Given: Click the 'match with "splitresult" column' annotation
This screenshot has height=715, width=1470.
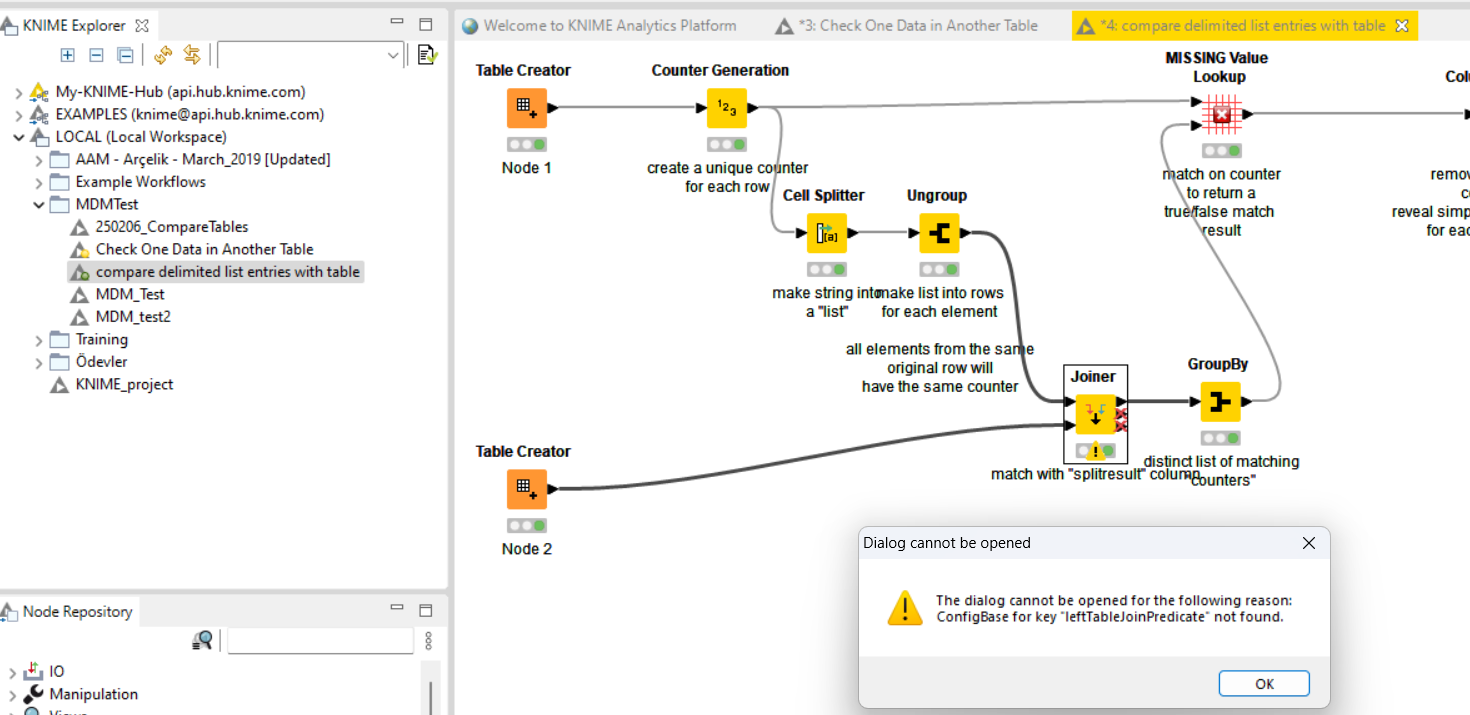Looking at the screenshot, I should [x=1095, y=474].
